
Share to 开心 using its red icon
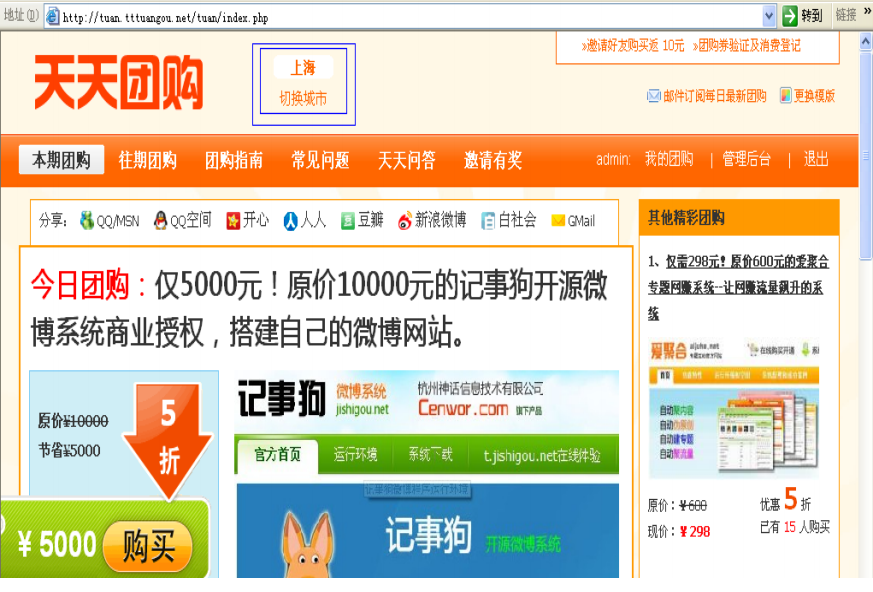233,221
